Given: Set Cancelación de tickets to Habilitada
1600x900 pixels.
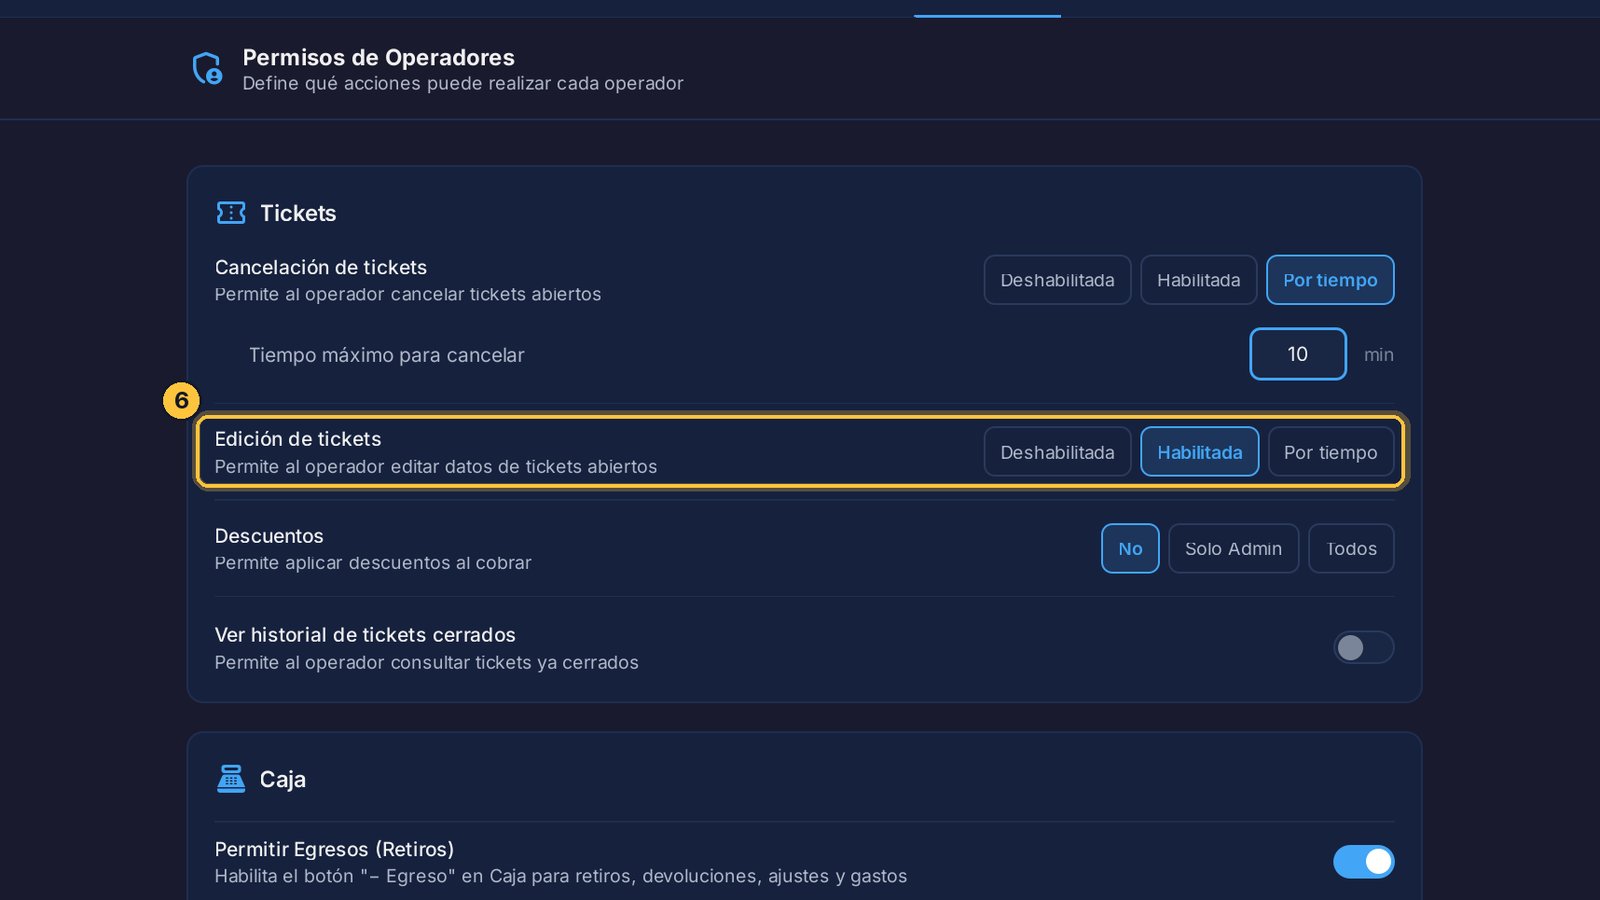Looking at the screenshot, I should tap(1198, 280).
